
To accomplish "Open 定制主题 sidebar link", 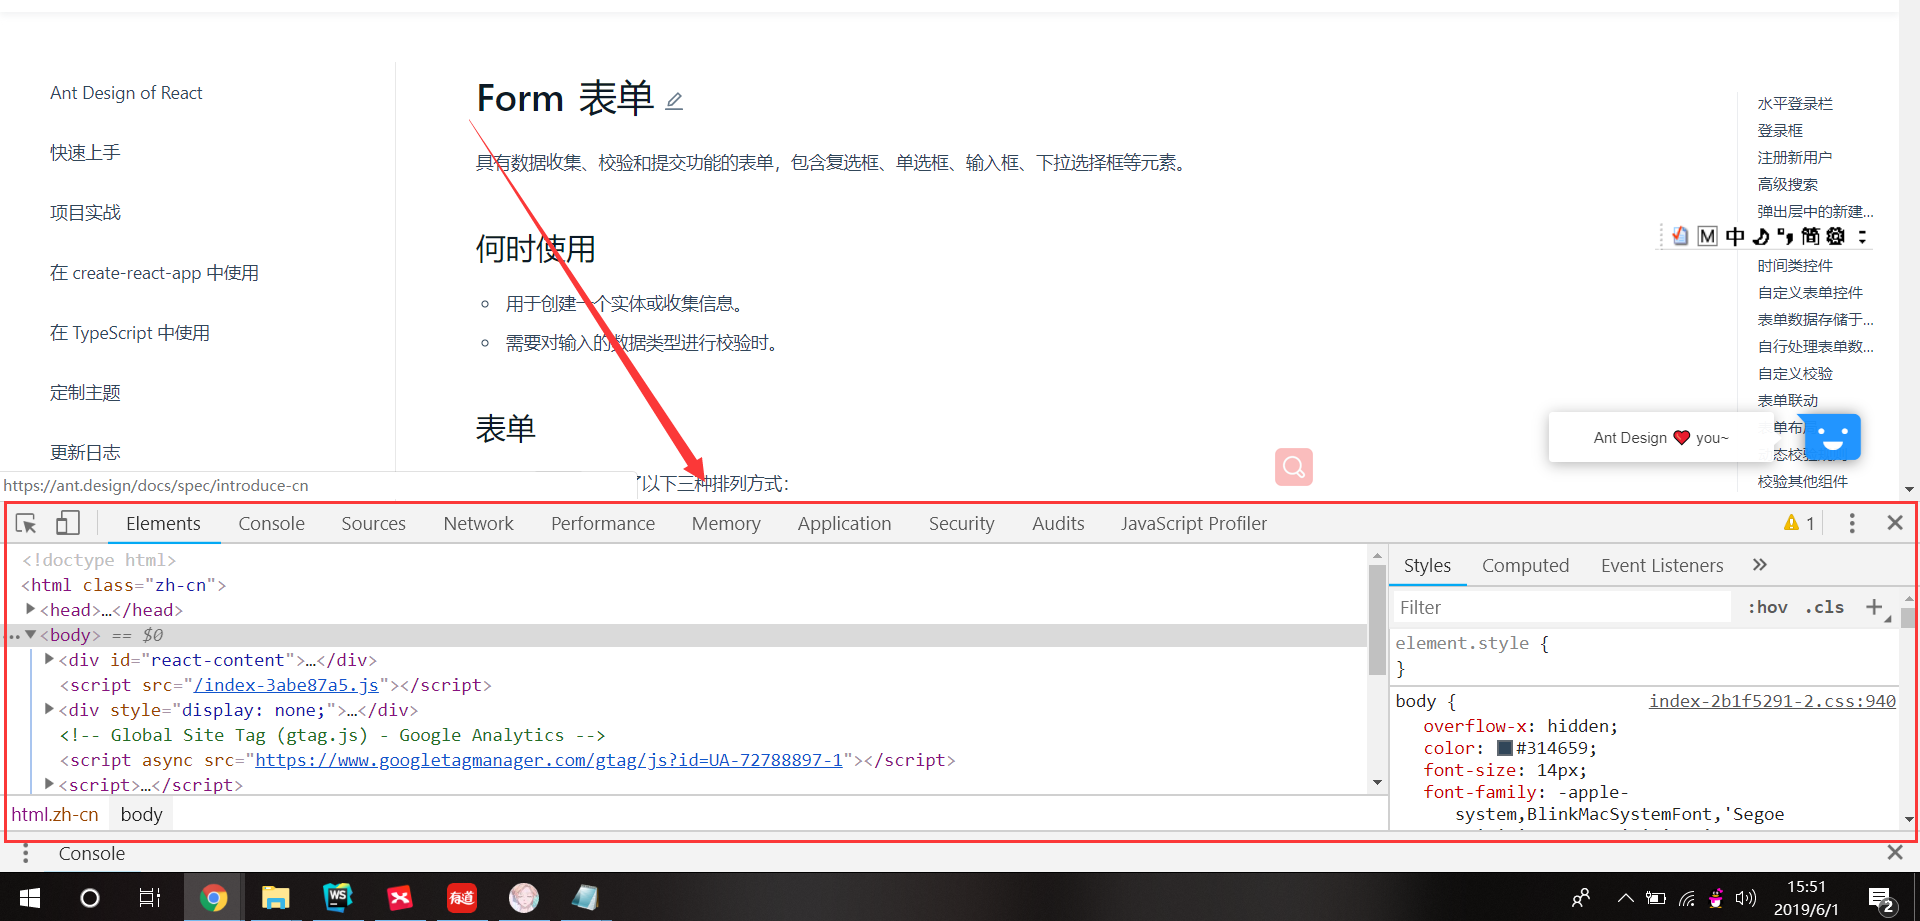I will (x=85, y=392).
